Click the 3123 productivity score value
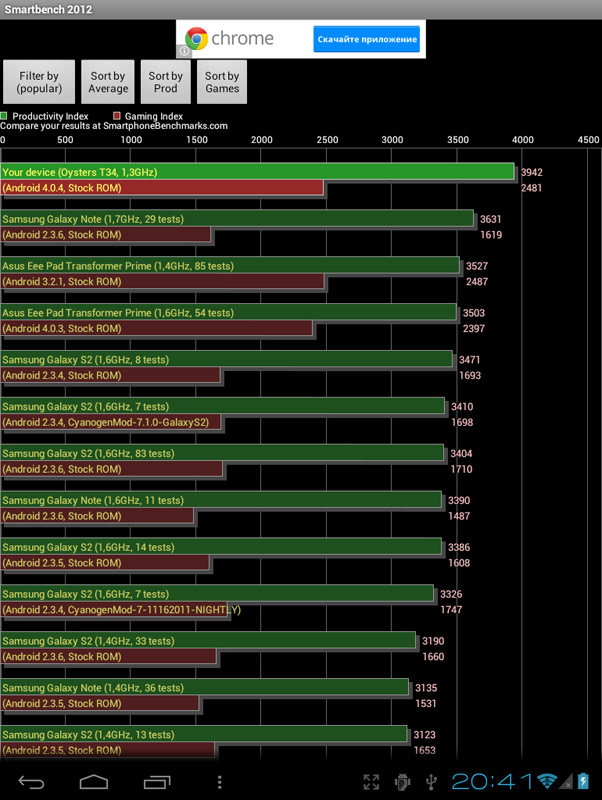Image resolution: width=602 pixels, height=800 pixels. (424, 735)
